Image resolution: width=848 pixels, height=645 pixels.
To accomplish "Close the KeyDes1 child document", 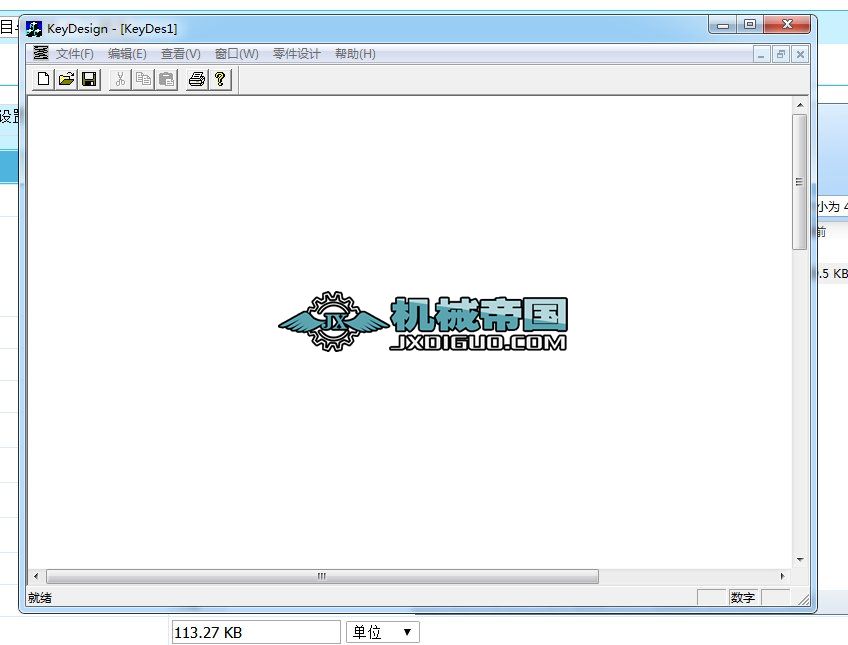I will 800,54.
